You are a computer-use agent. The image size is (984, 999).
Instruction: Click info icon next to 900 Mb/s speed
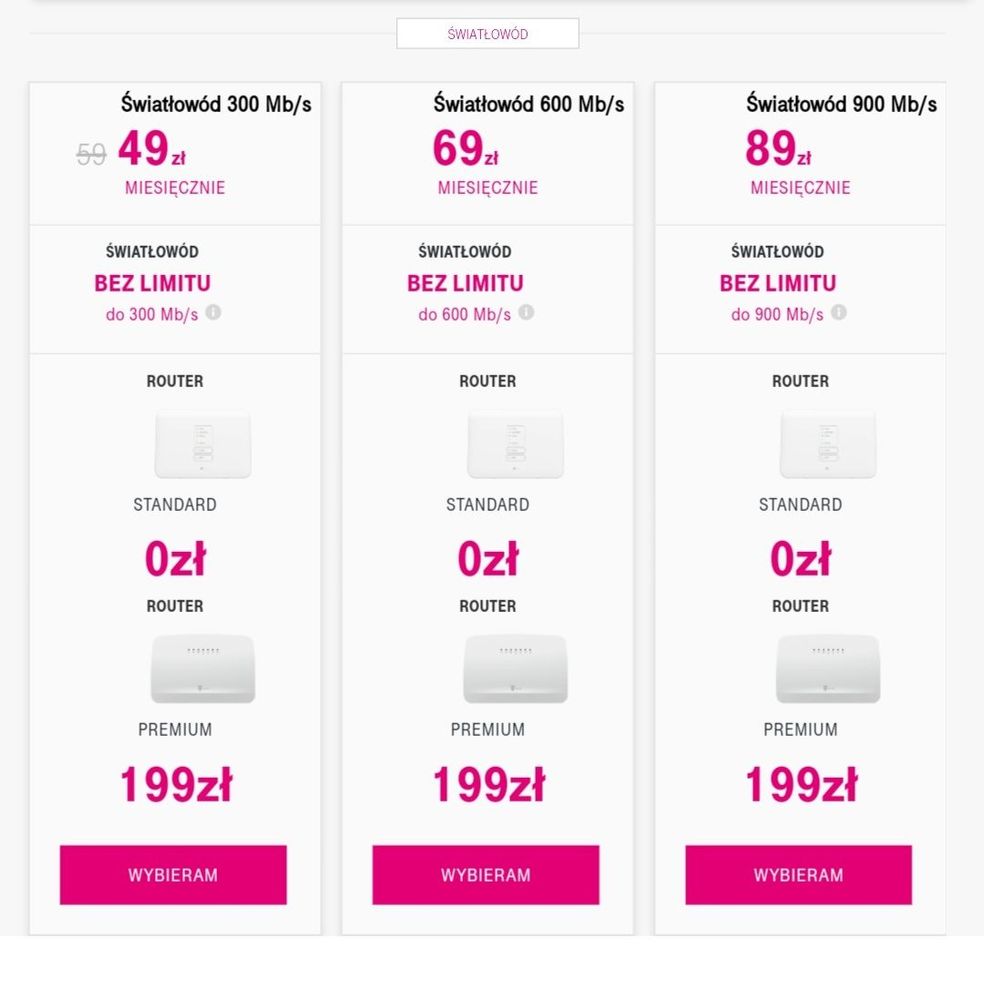[x=838, y=312]
